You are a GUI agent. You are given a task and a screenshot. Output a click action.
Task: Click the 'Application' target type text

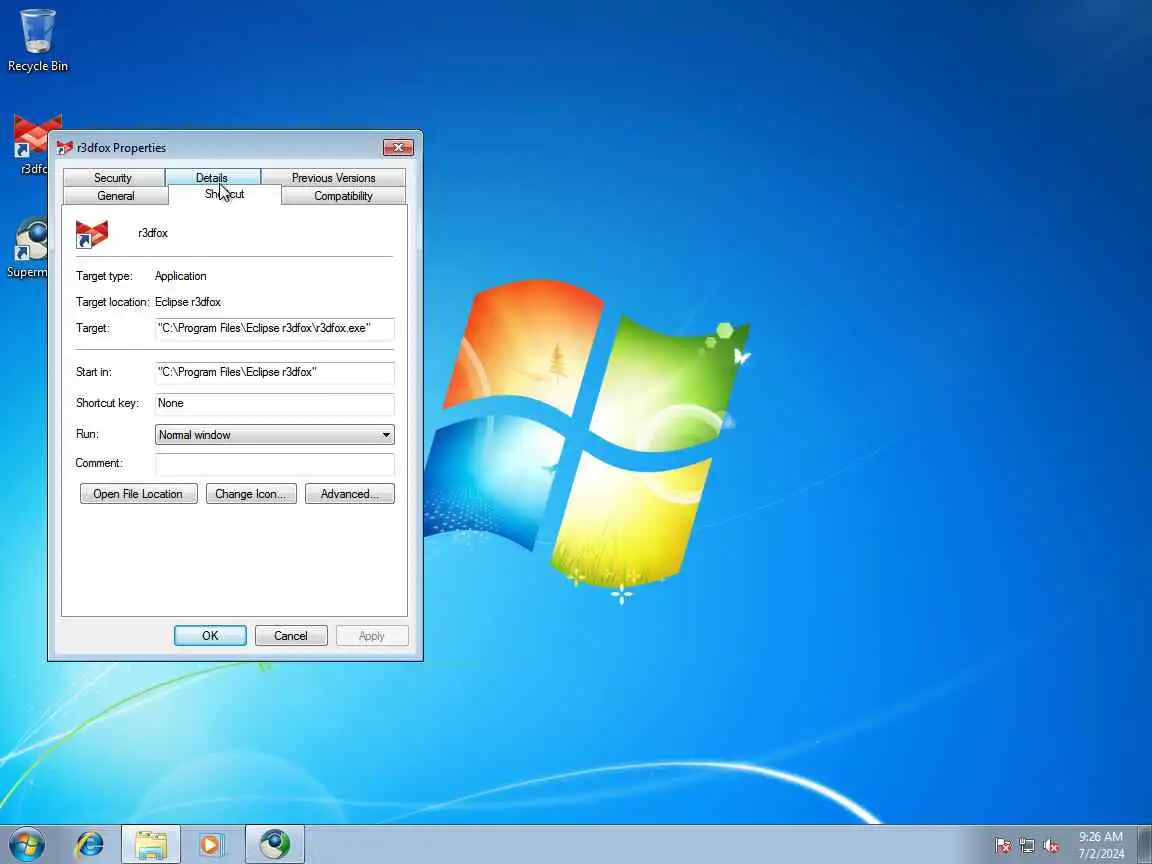coord(181,276)
